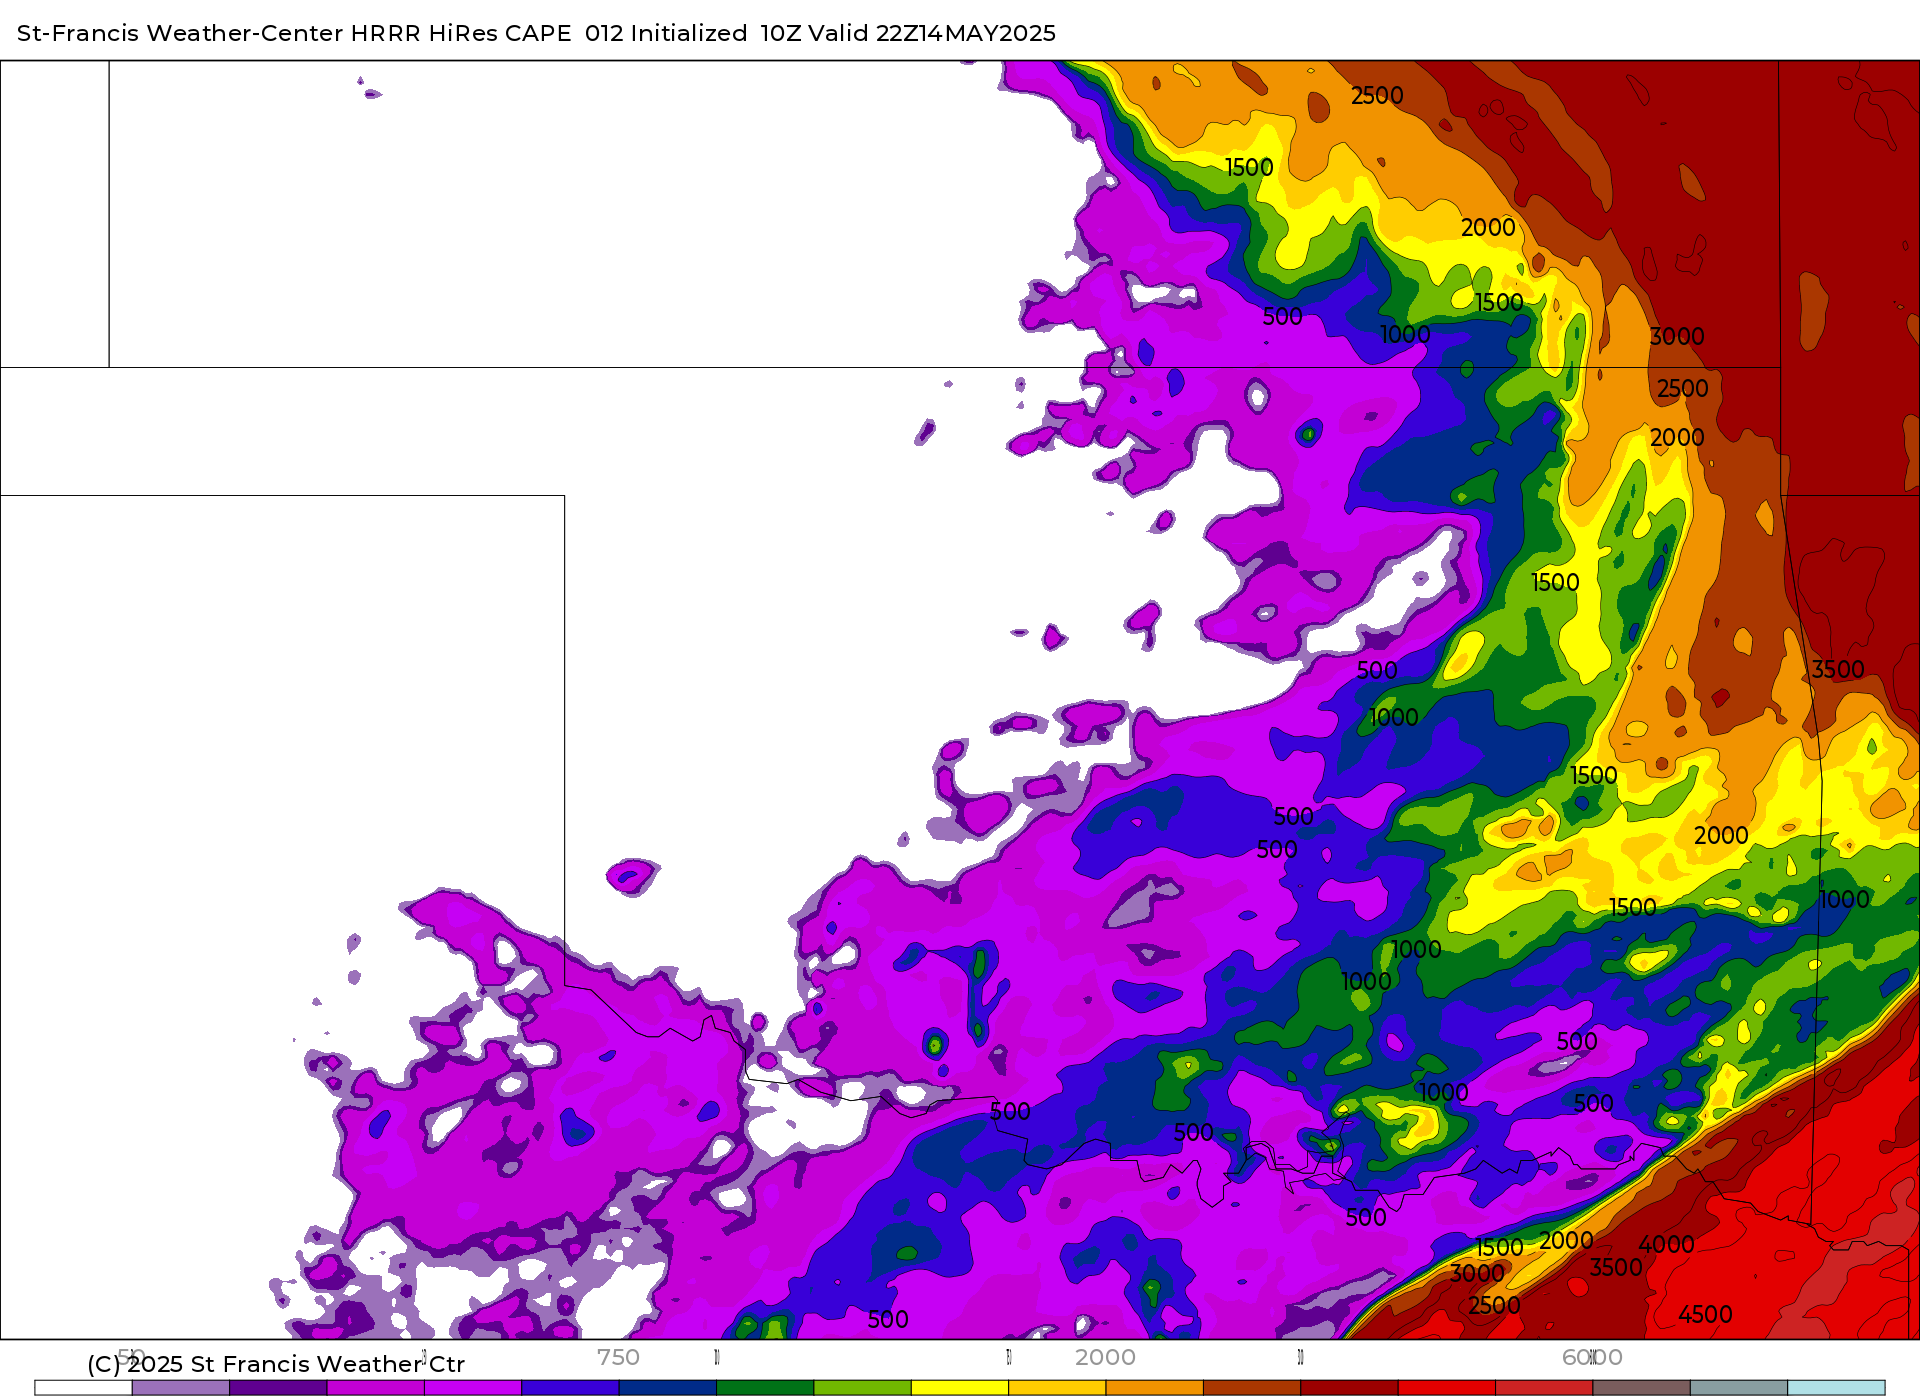Choose the golden yellow legend swatch

point(1057,1388)
